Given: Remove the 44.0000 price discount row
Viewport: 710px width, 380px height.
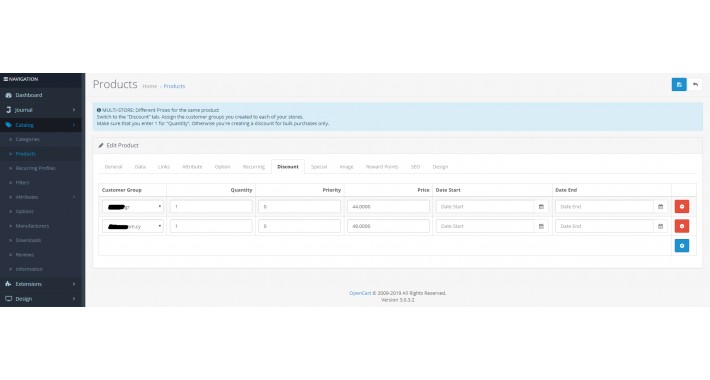Looking at the screenshot, I should 681,207.
